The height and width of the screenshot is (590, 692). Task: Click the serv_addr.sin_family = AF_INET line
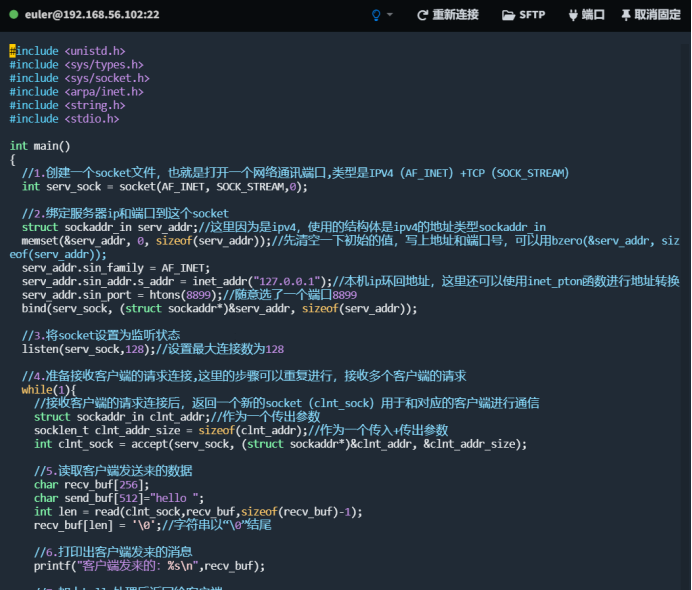pos(116,268)
